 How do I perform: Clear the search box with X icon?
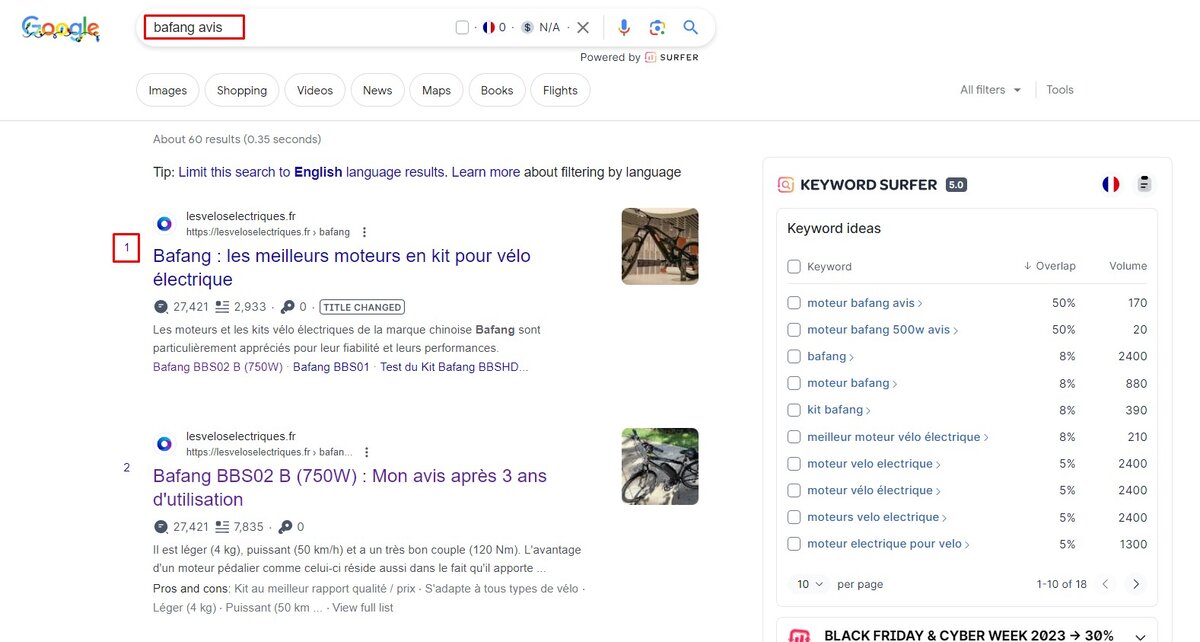583,28
